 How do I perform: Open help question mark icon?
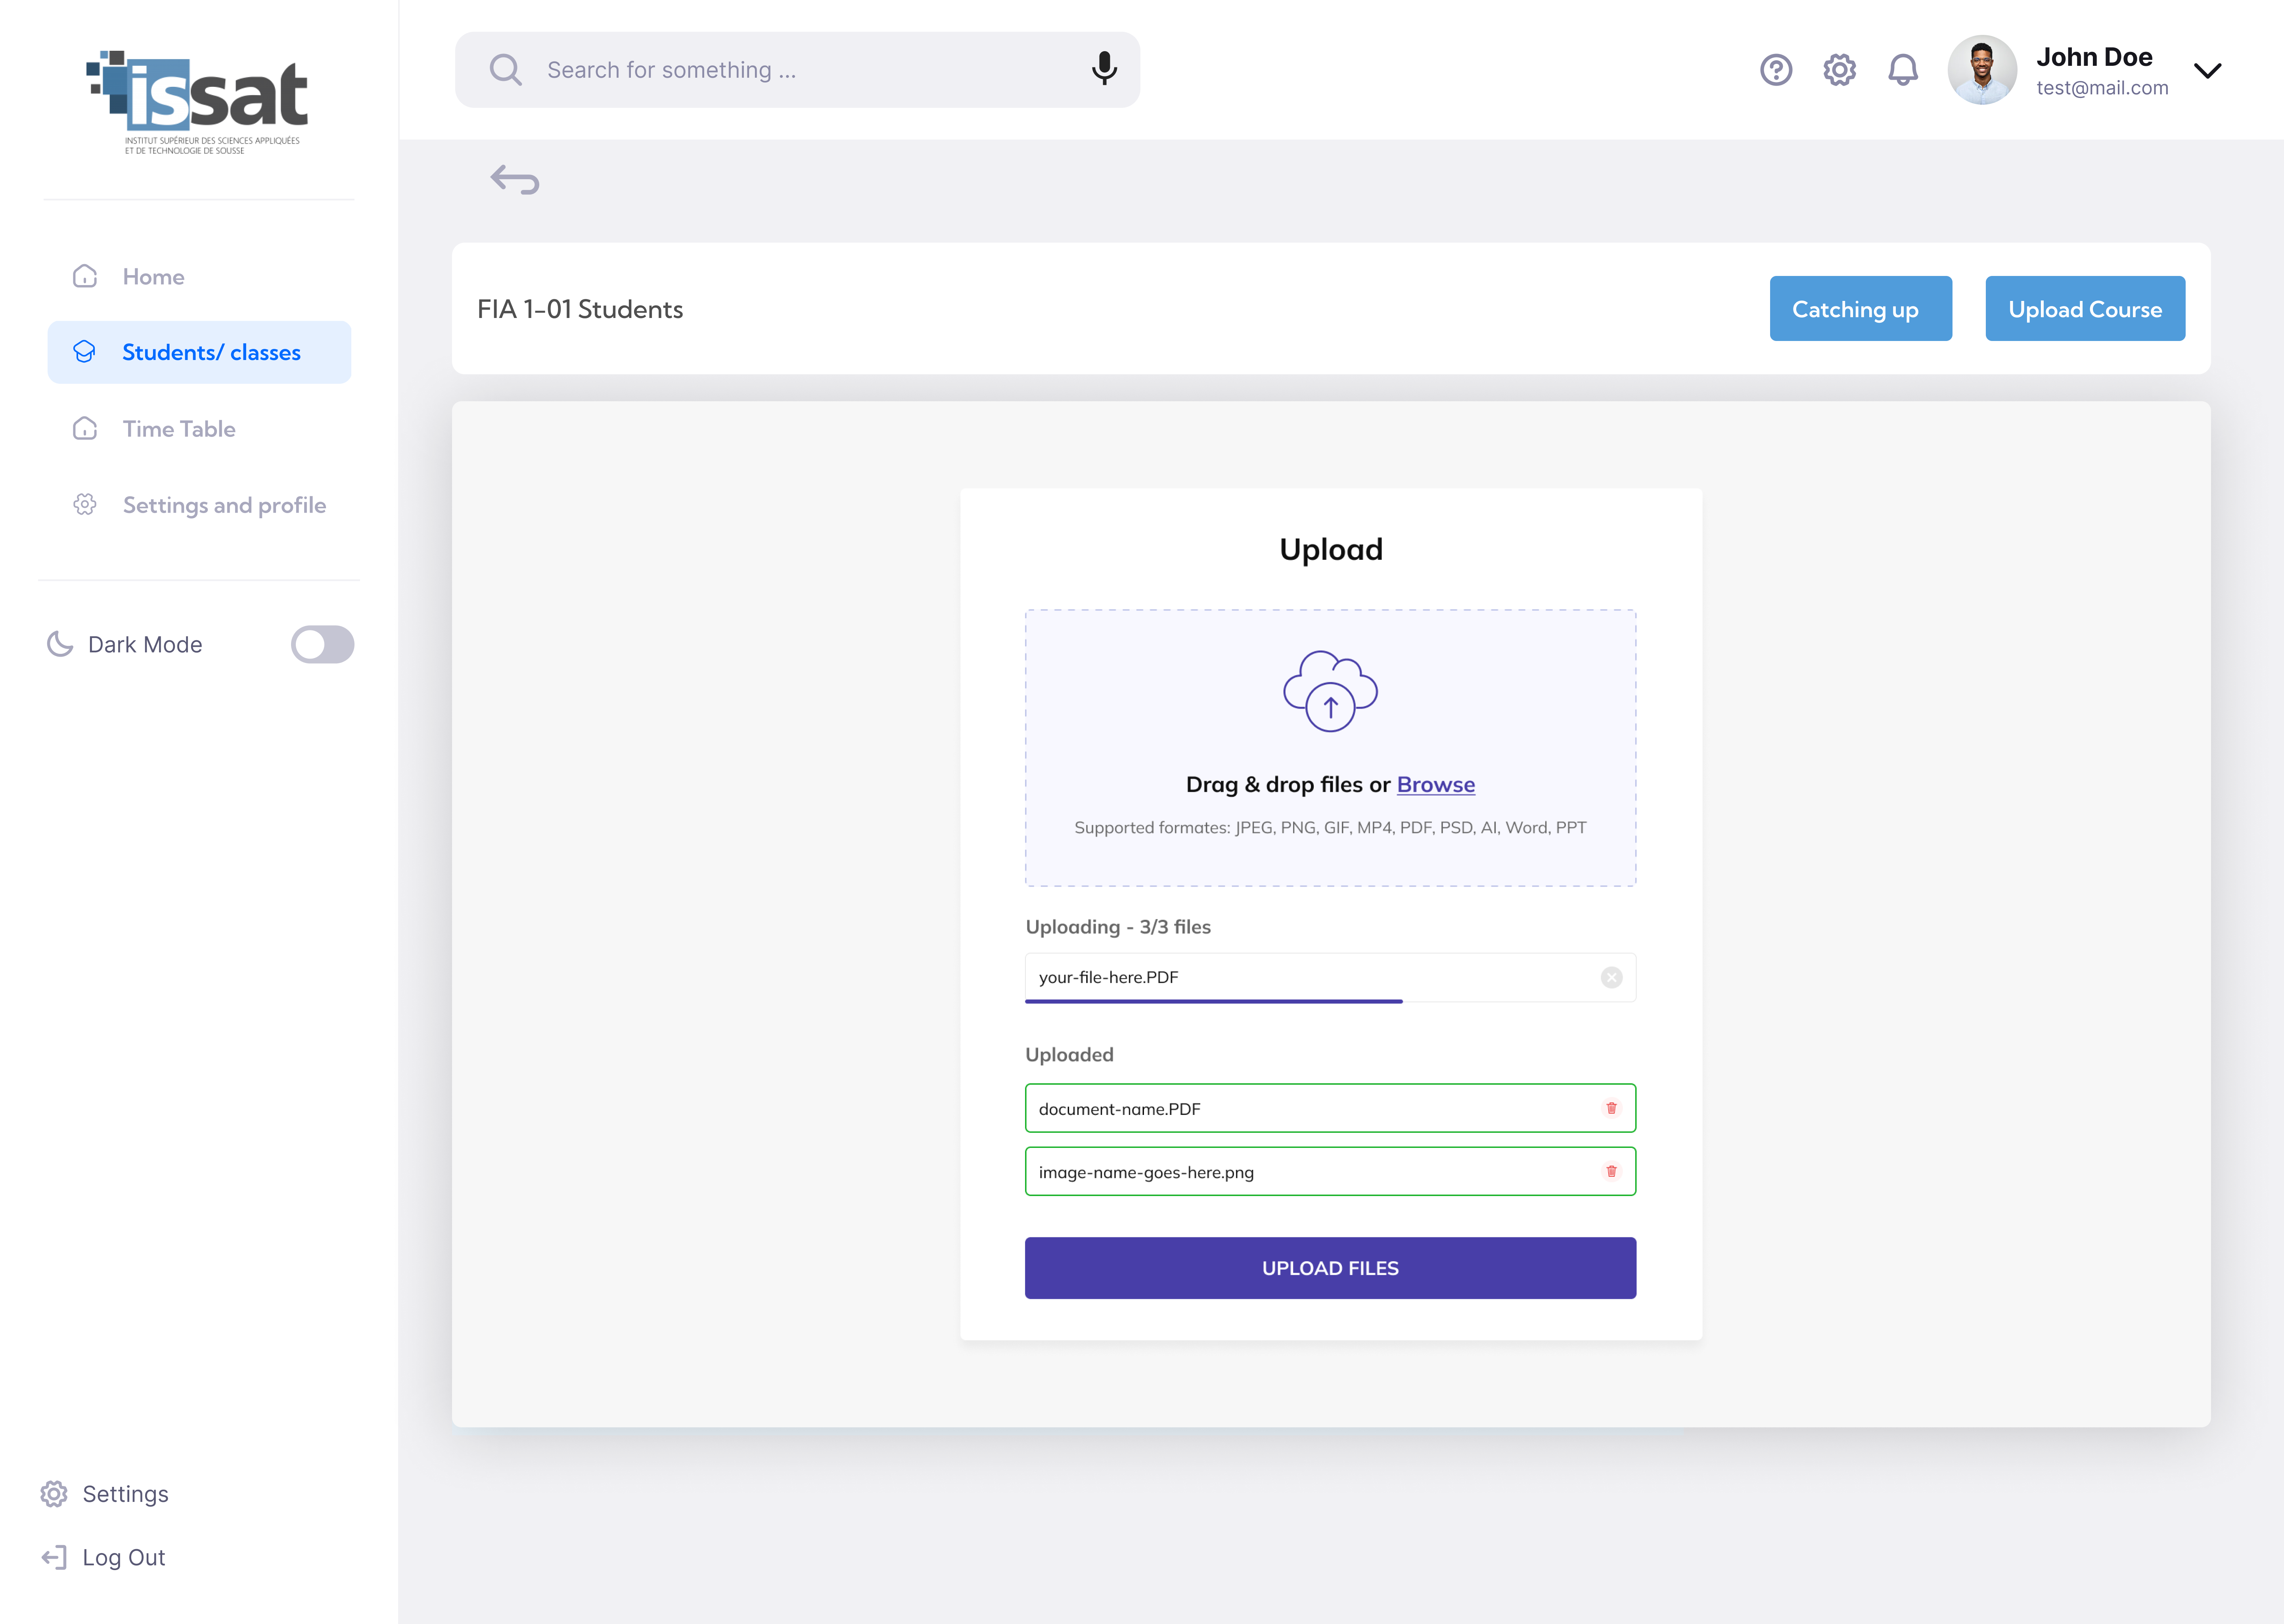1776,70
